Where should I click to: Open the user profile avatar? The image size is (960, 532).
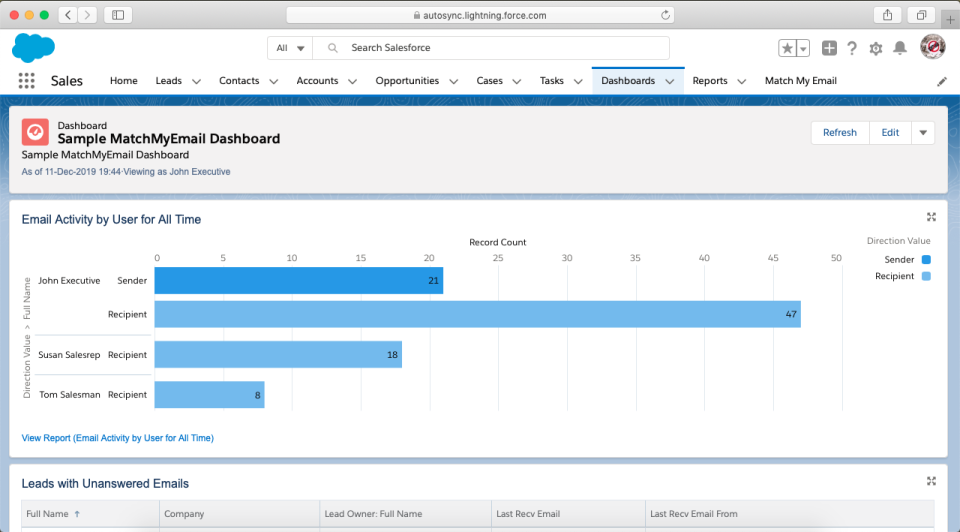[932, 47]
